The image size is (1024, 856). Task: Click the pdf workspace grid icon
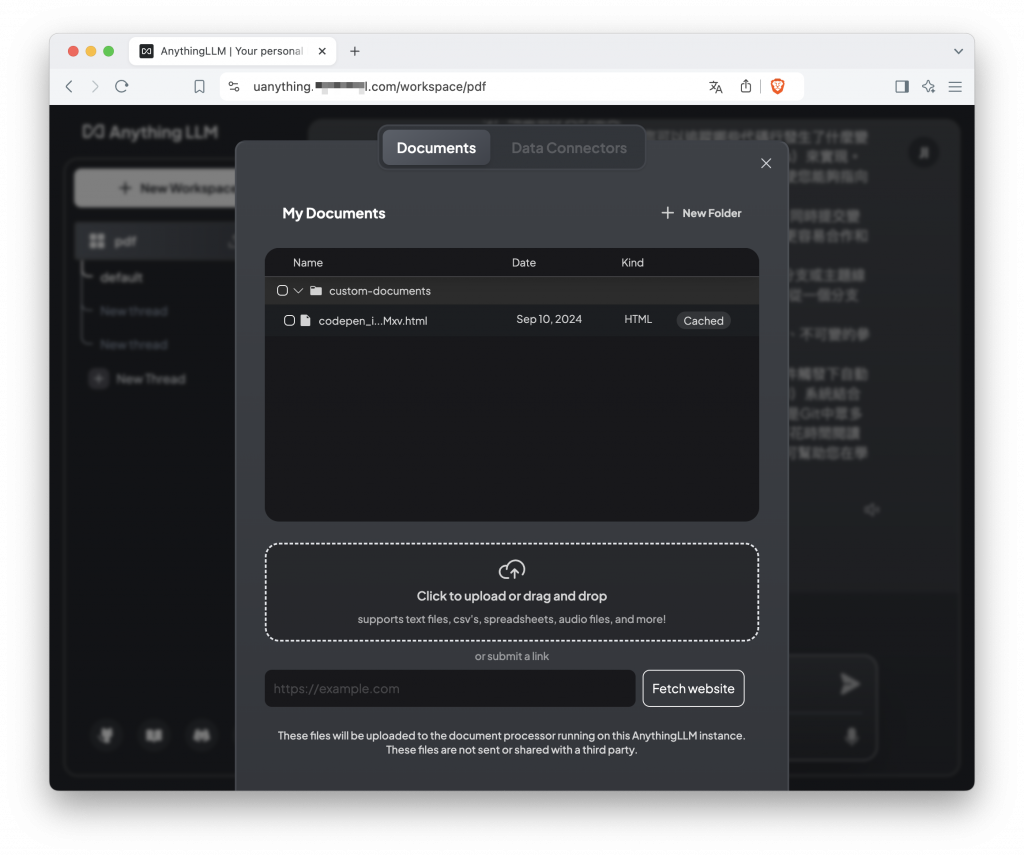pyautogui.click(x=97, y=241)
